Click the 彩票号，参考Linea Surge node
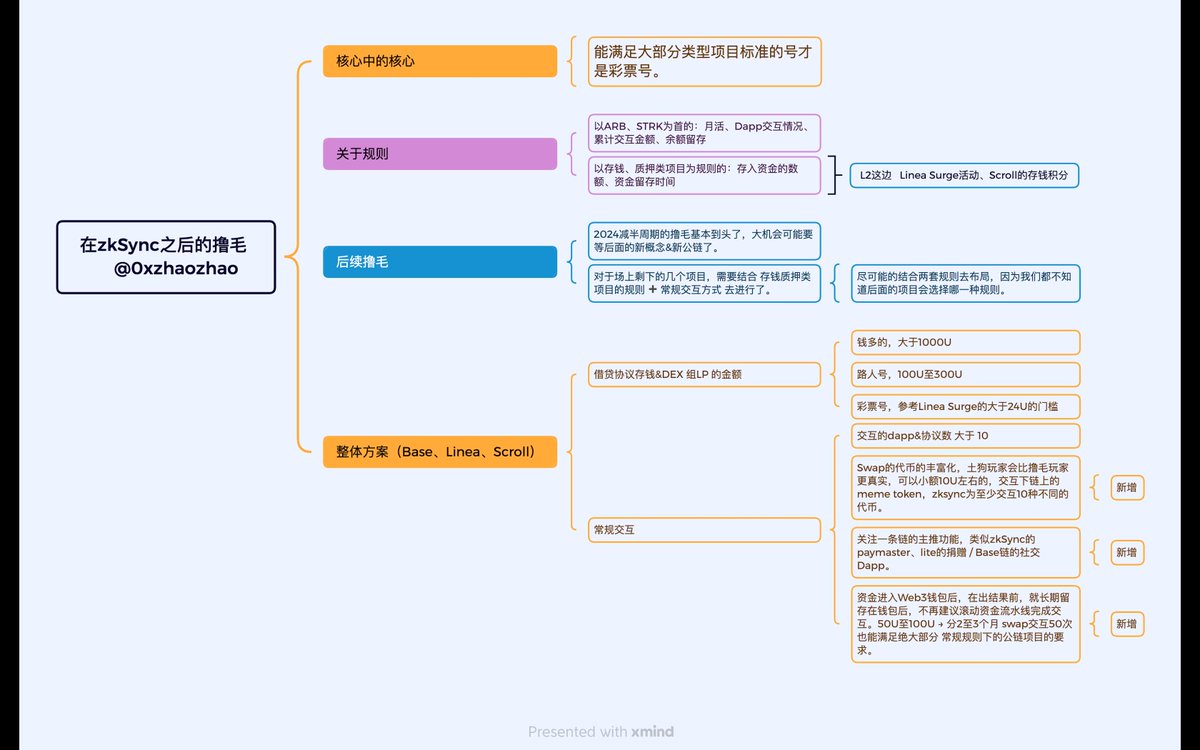The image size is (1200, 750). 965,406
